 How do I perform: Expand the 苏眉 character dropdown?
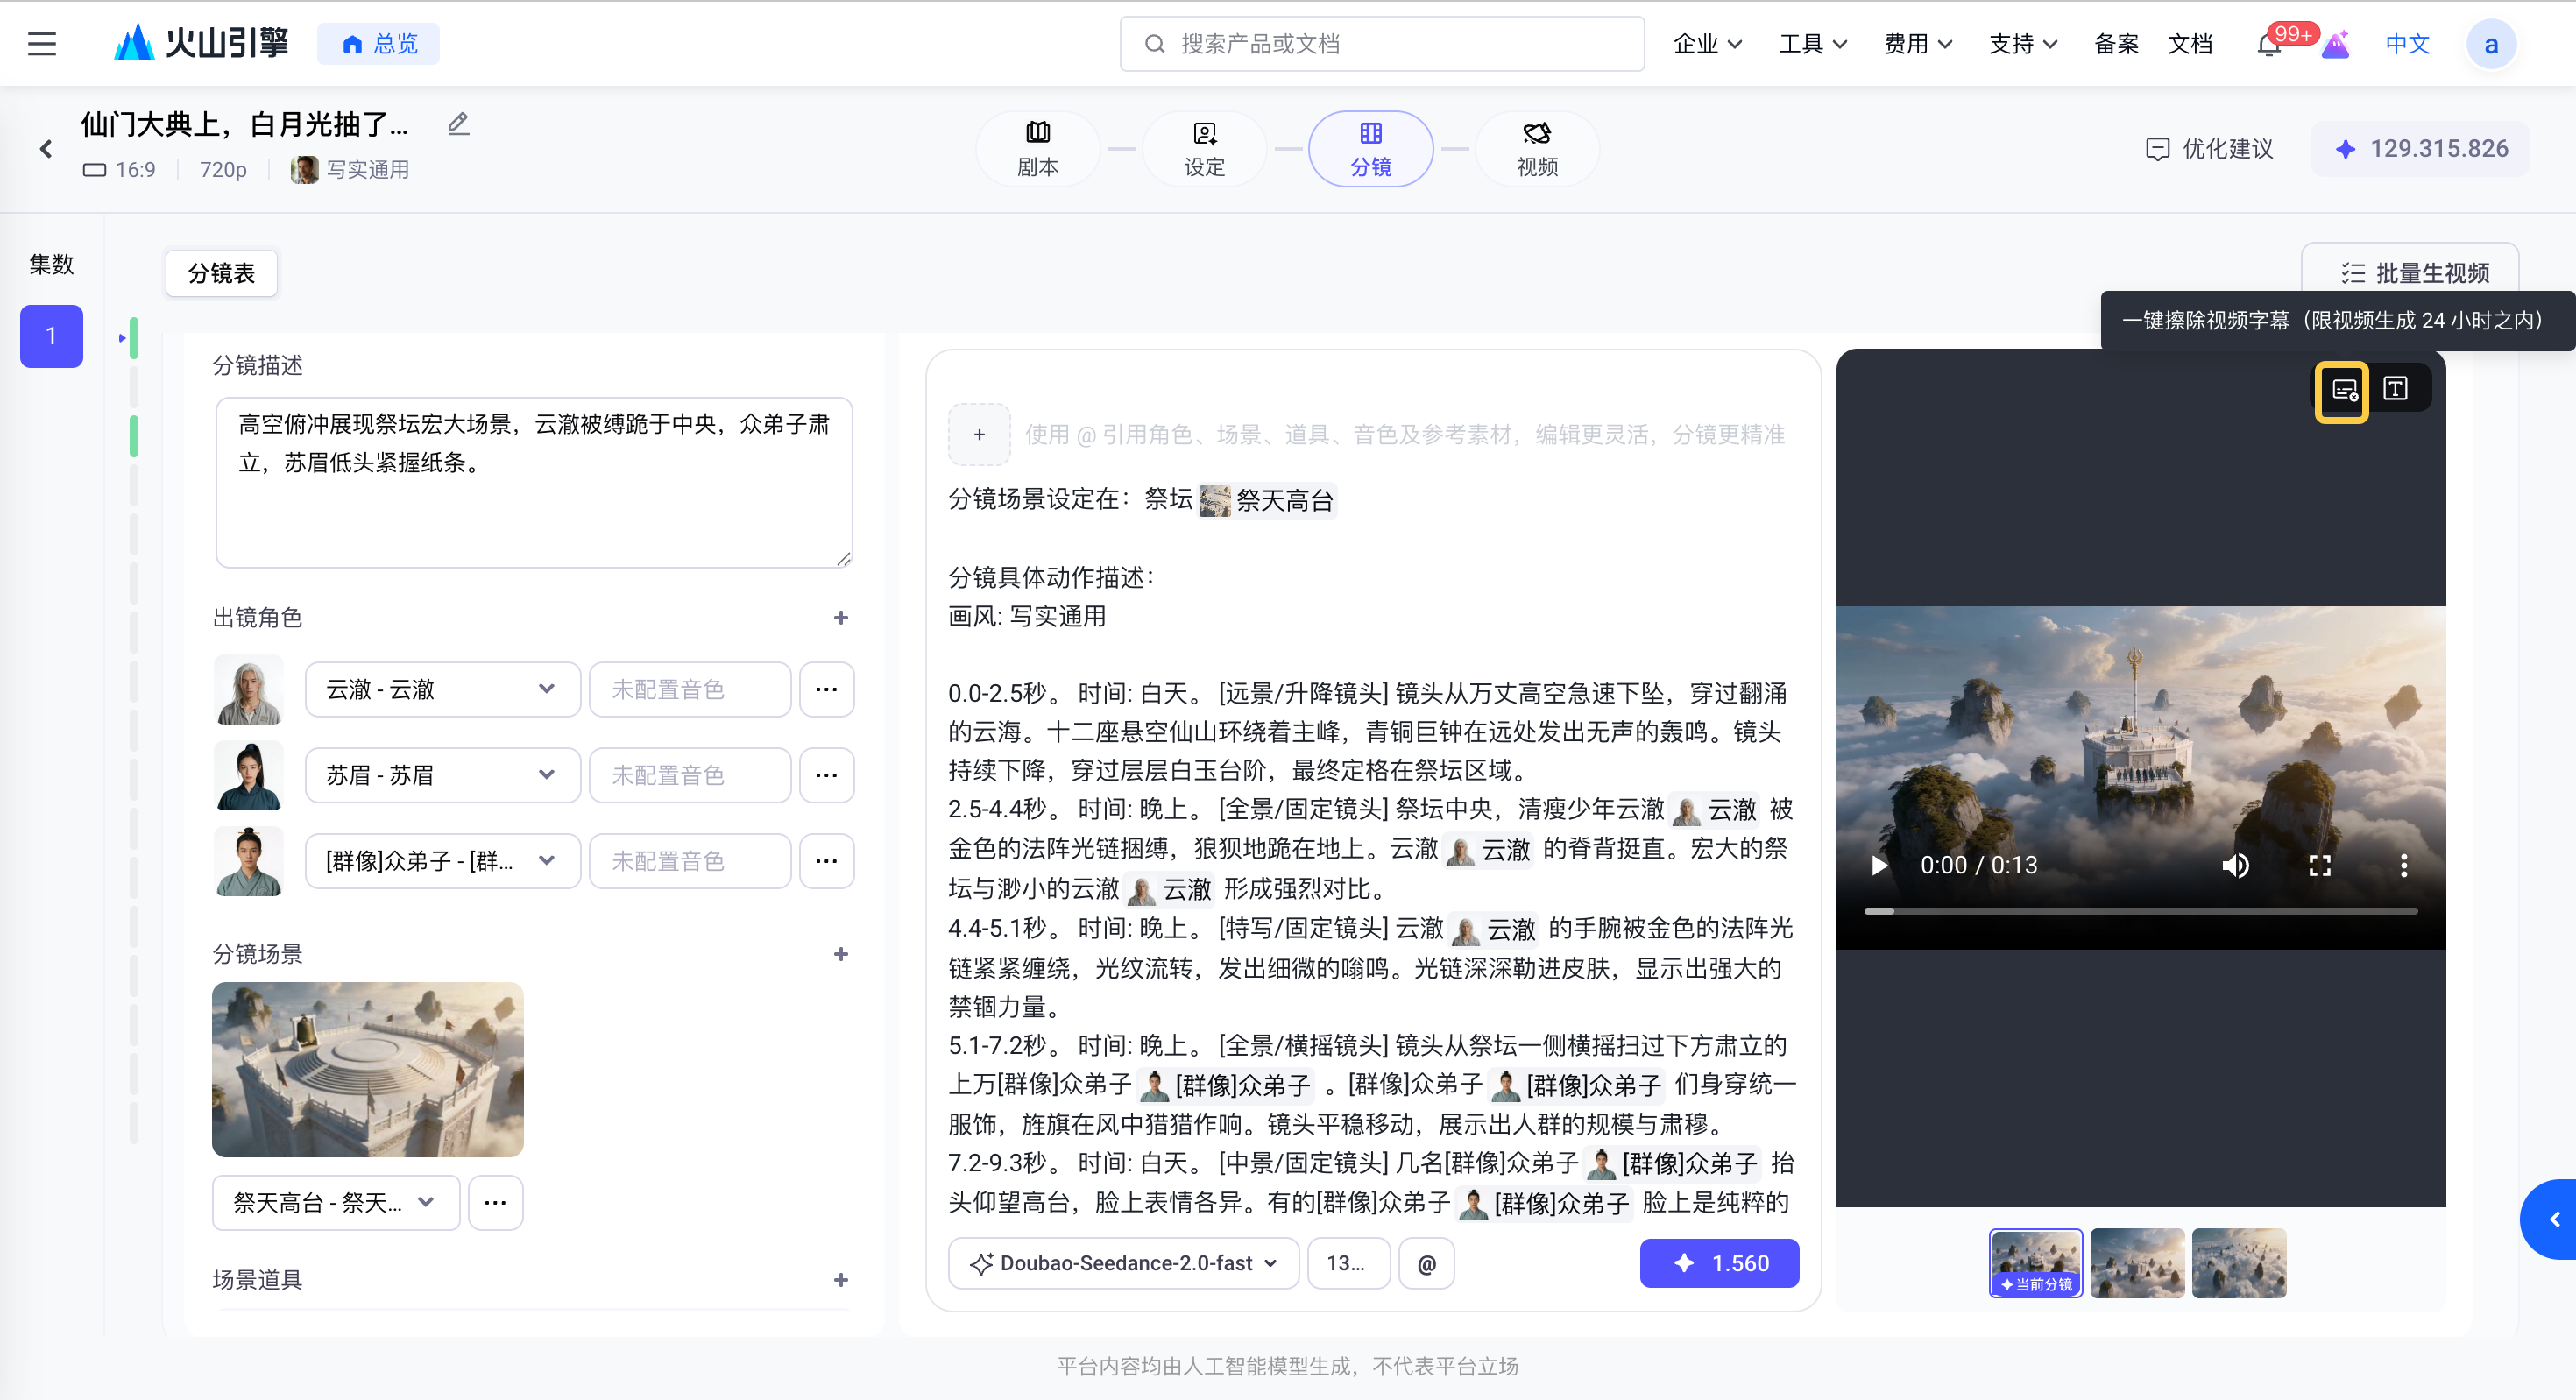pyautogui.click(x=442, y=775)
